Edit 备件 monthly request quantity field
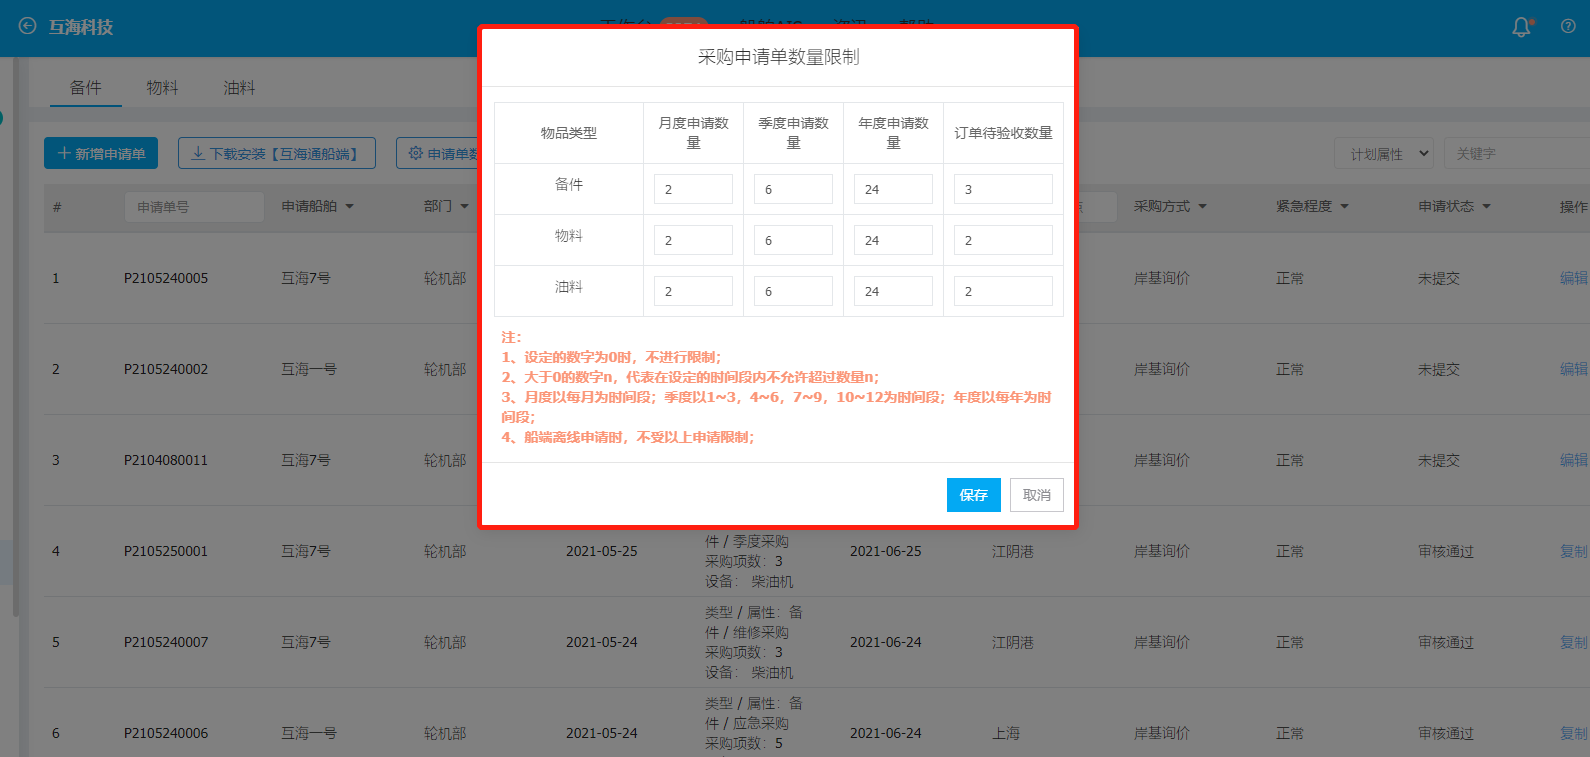The height and width of the screenshot is (757, 1590). 693,189
